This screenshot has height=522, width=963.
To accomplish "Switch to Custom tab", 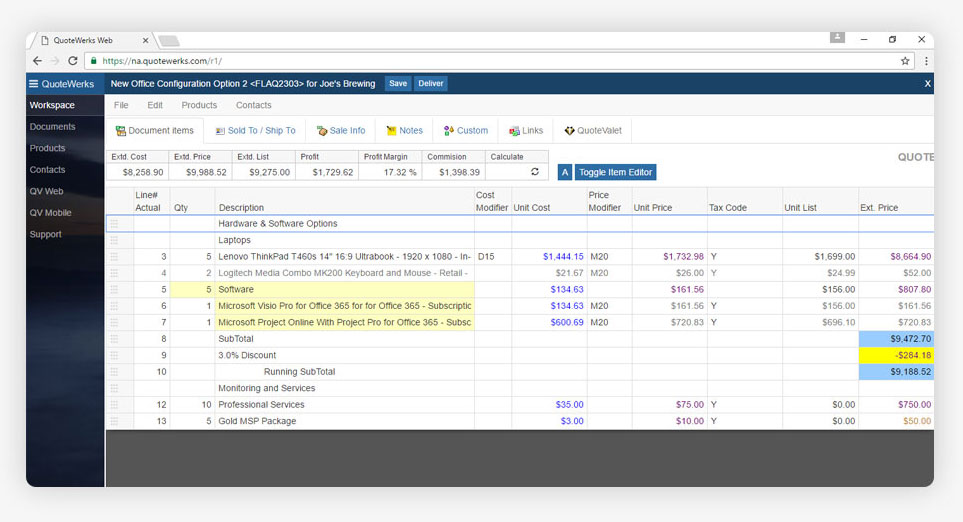I will pyautogui.click(x=466, y=131).
